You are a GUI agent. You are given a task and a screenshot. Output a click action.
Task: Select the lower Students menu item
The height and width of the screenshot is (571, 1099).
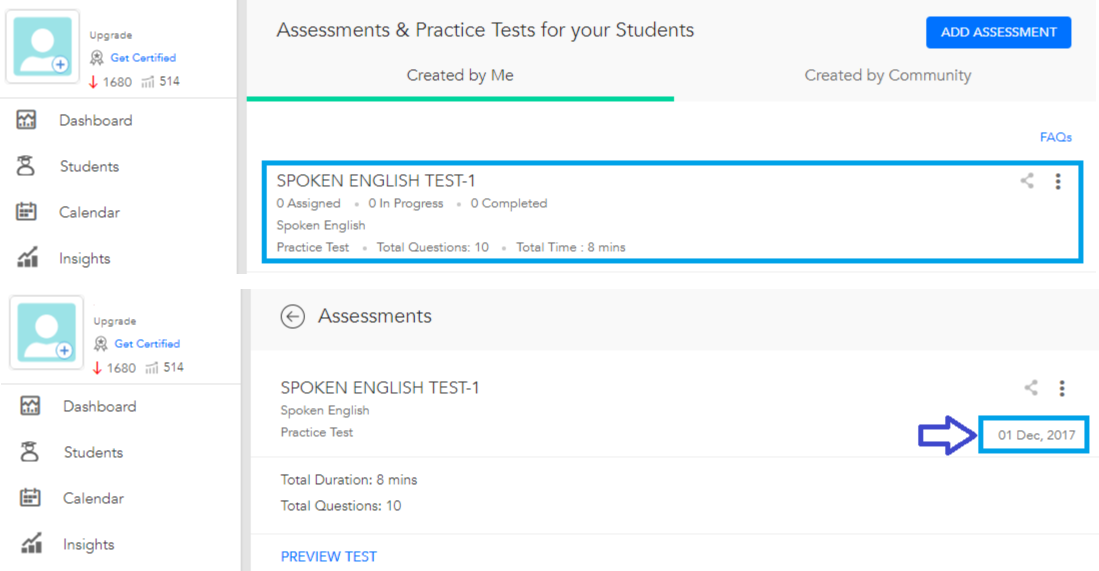coord(93,453)
